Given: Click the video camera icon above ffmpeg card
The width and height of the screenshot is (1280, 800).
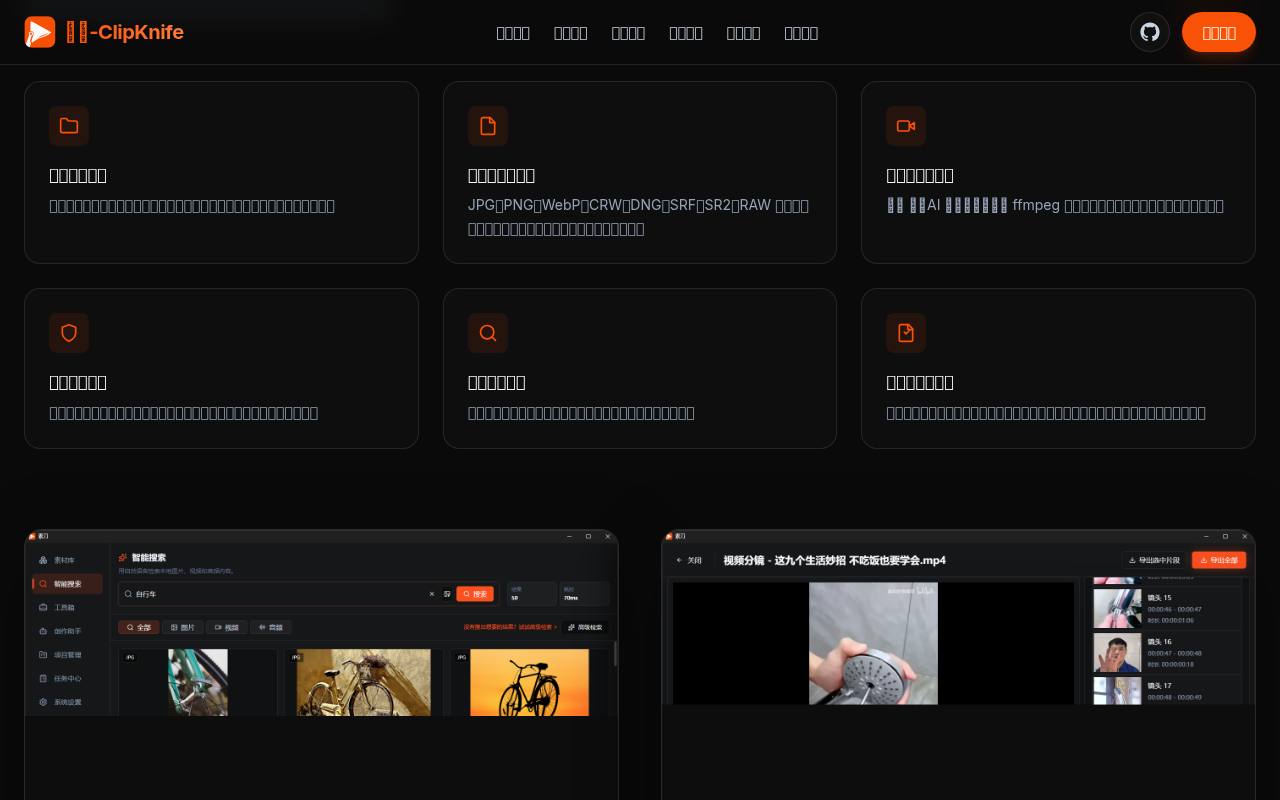Looking at the screenshot, I should click(906, 126).
